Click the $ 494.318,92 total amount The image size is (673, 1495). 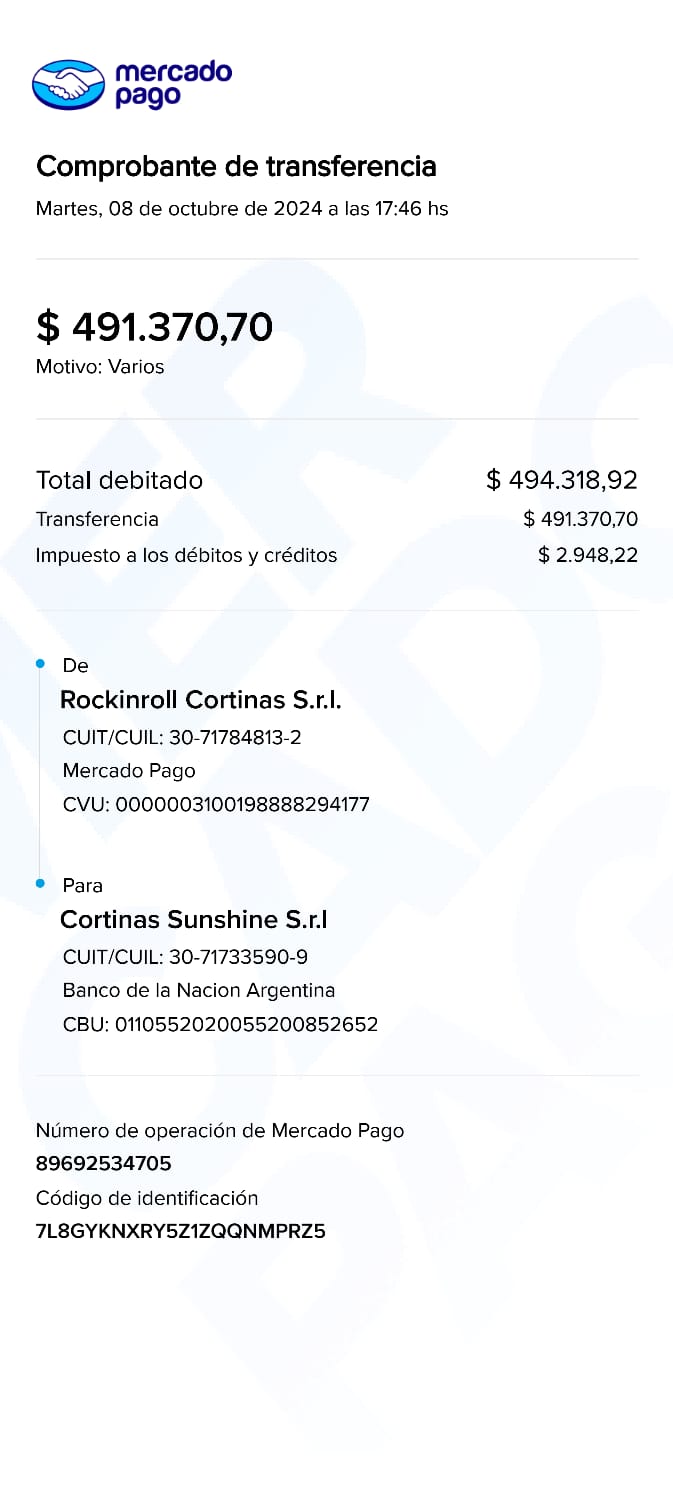coord(561,480)
